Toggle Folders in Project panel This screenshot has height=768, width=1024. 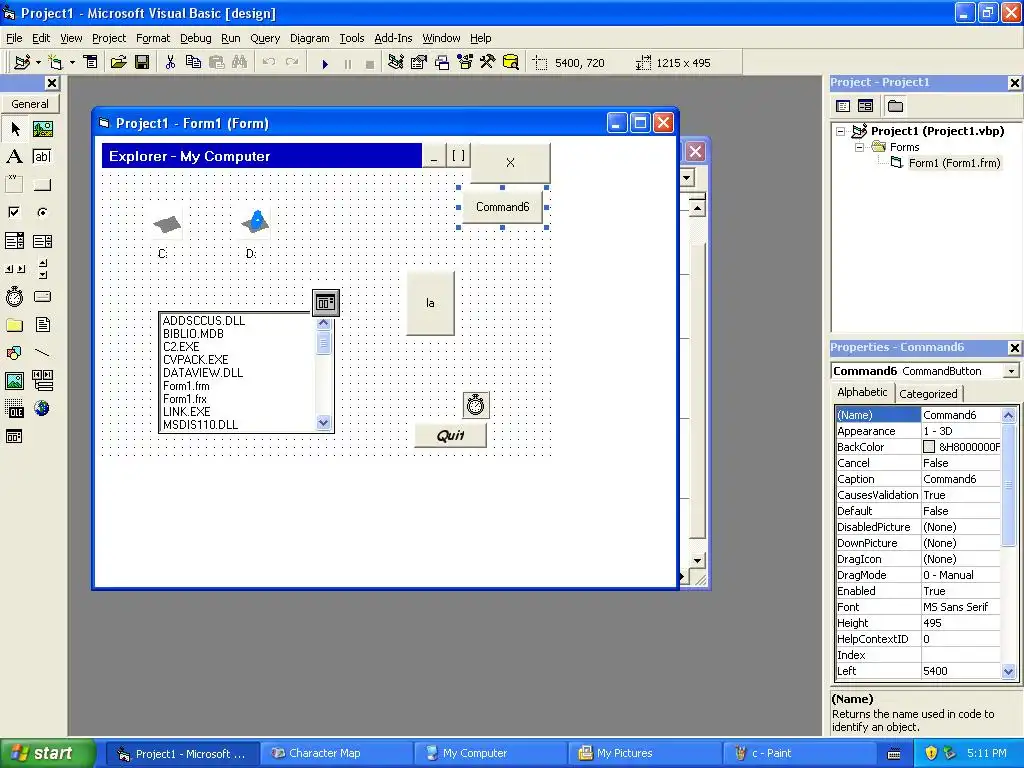pos(895,106)
